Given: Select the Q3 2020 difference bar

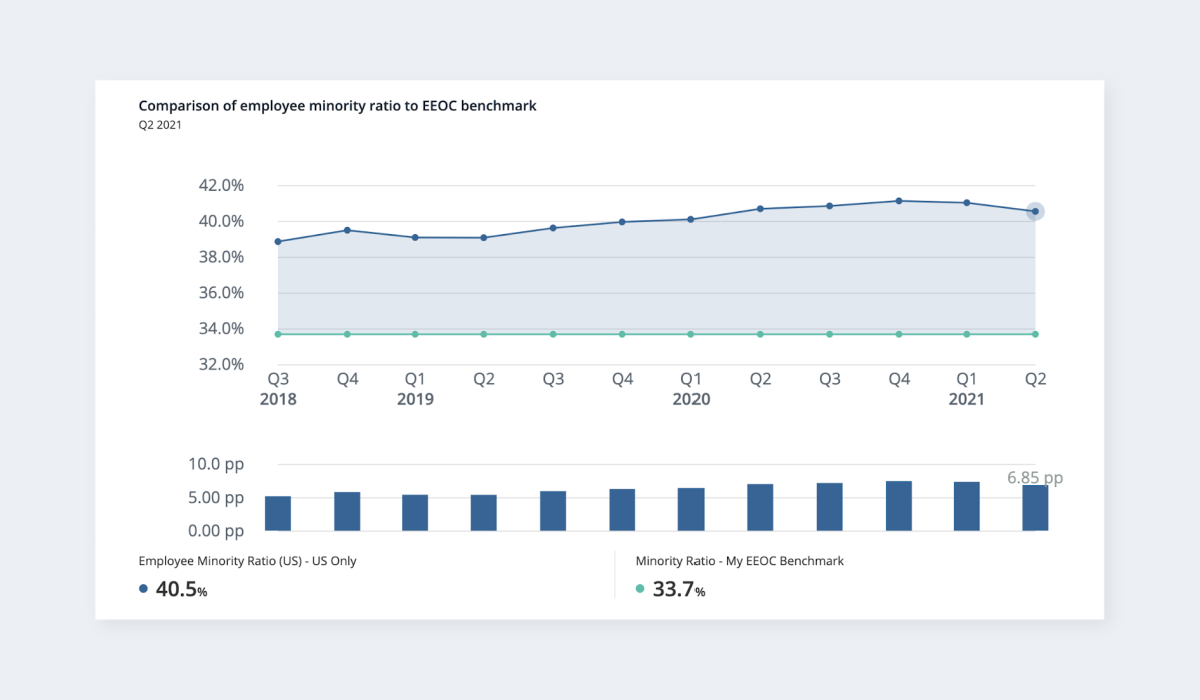Looking at the screenshot, I should pyautogui.click(x=829, y=507).
